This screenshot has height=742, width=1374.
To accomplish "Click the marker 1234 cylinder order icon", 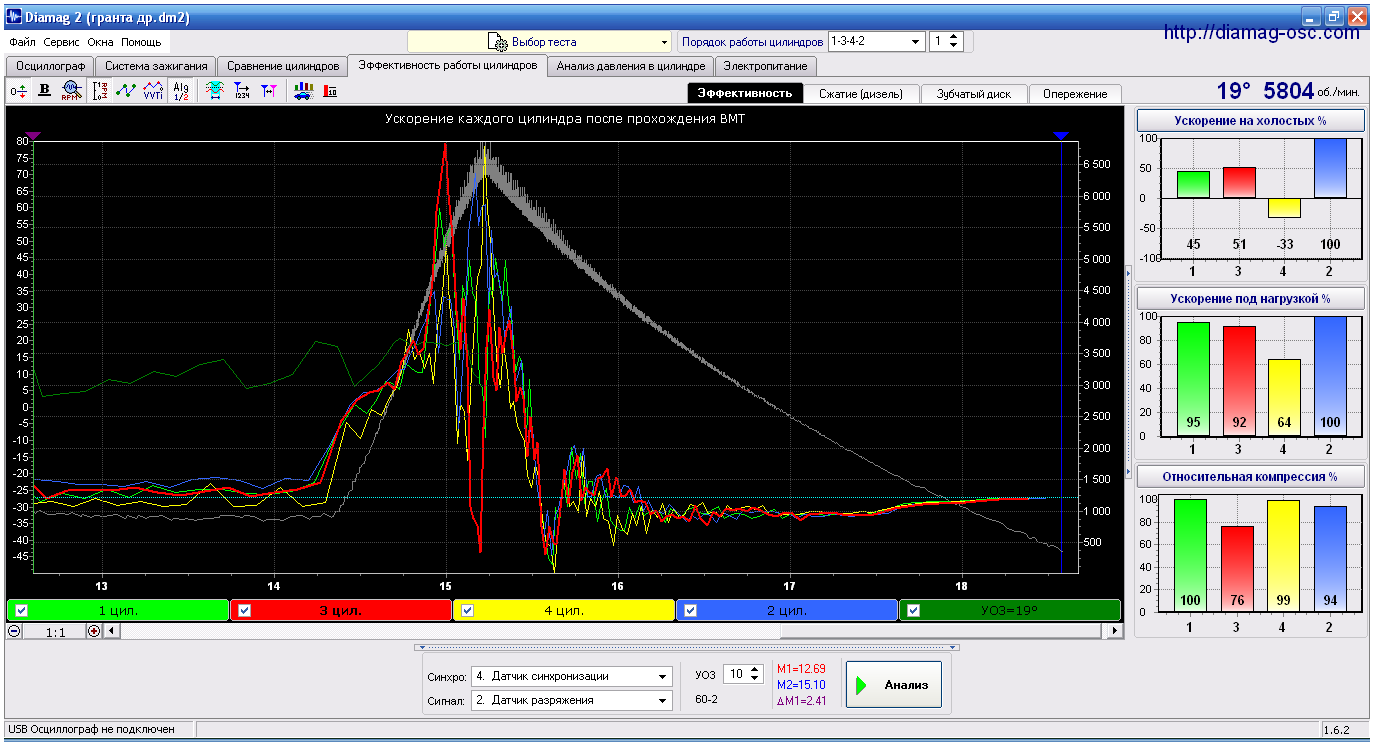I will pyautogui.click(x=242, y=91).
